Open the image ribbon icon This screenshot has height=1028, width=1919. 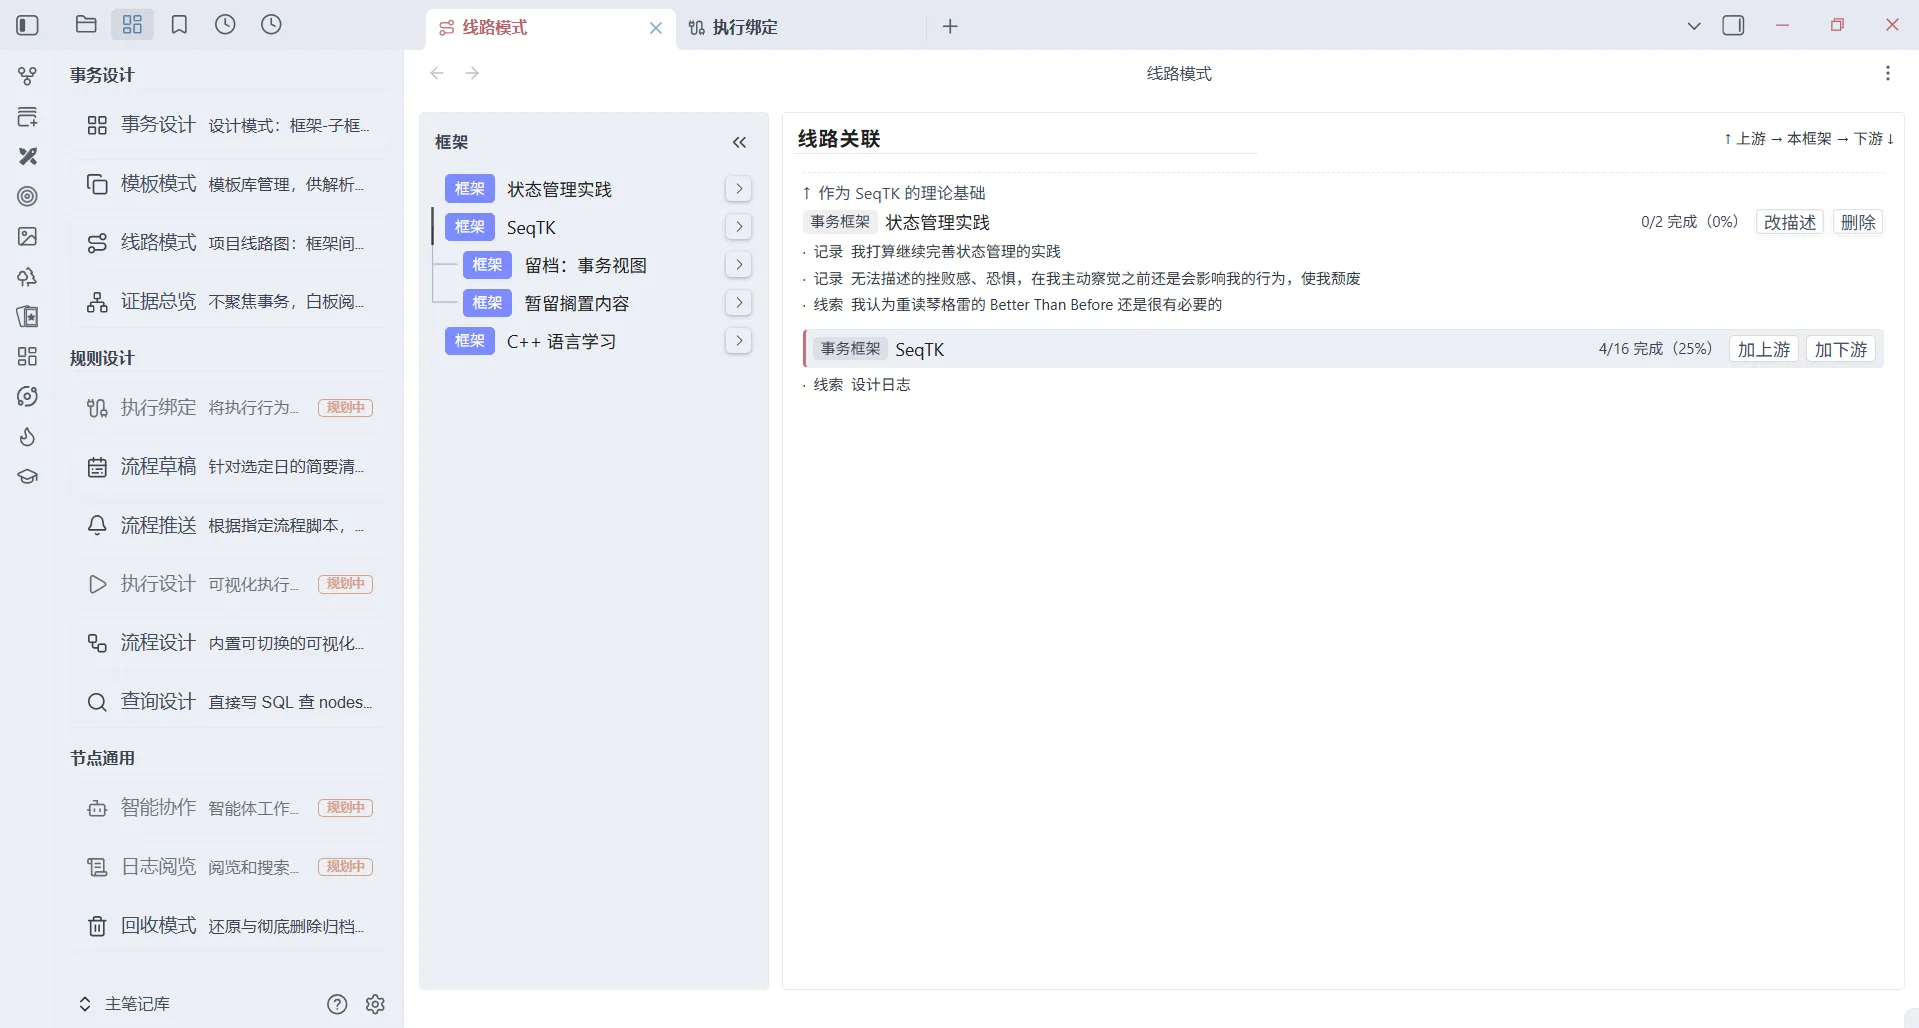[28, 237]
